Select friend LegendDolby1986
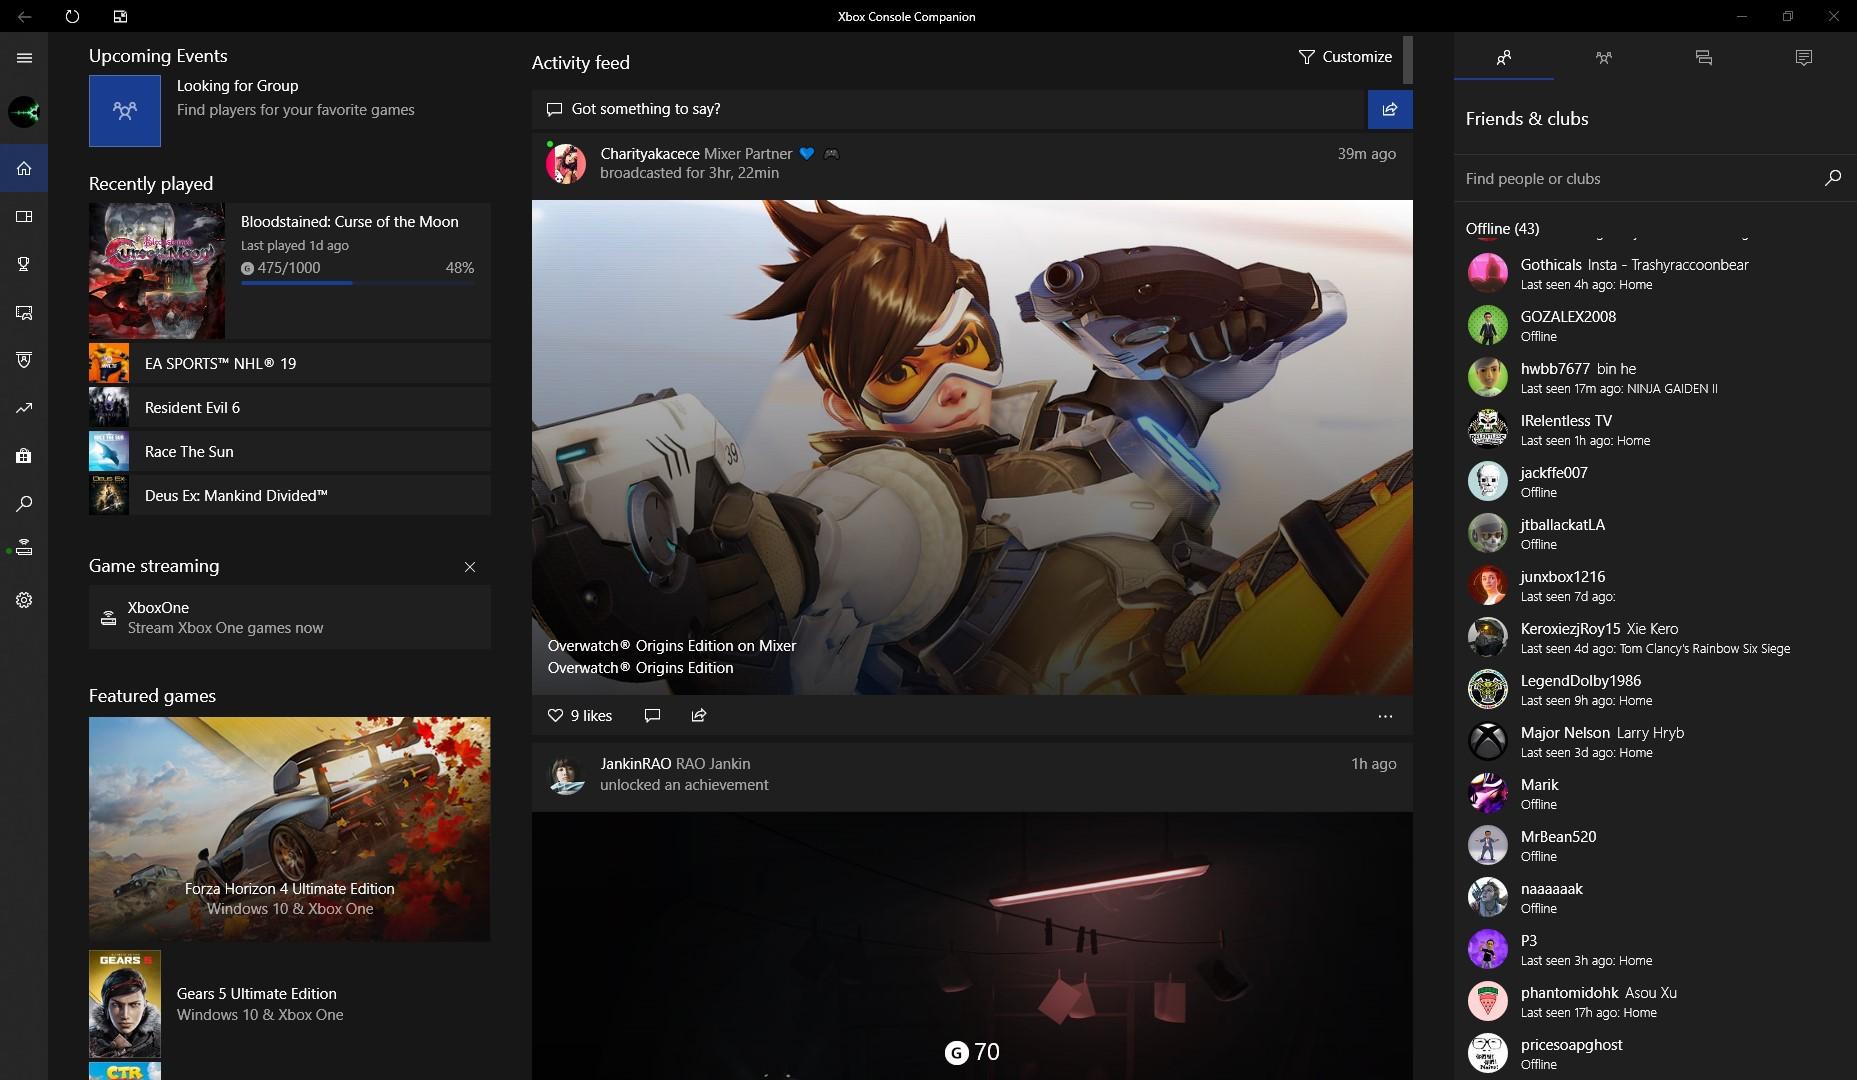This screenshot has height=1080, width=1857. [1655, 689]
